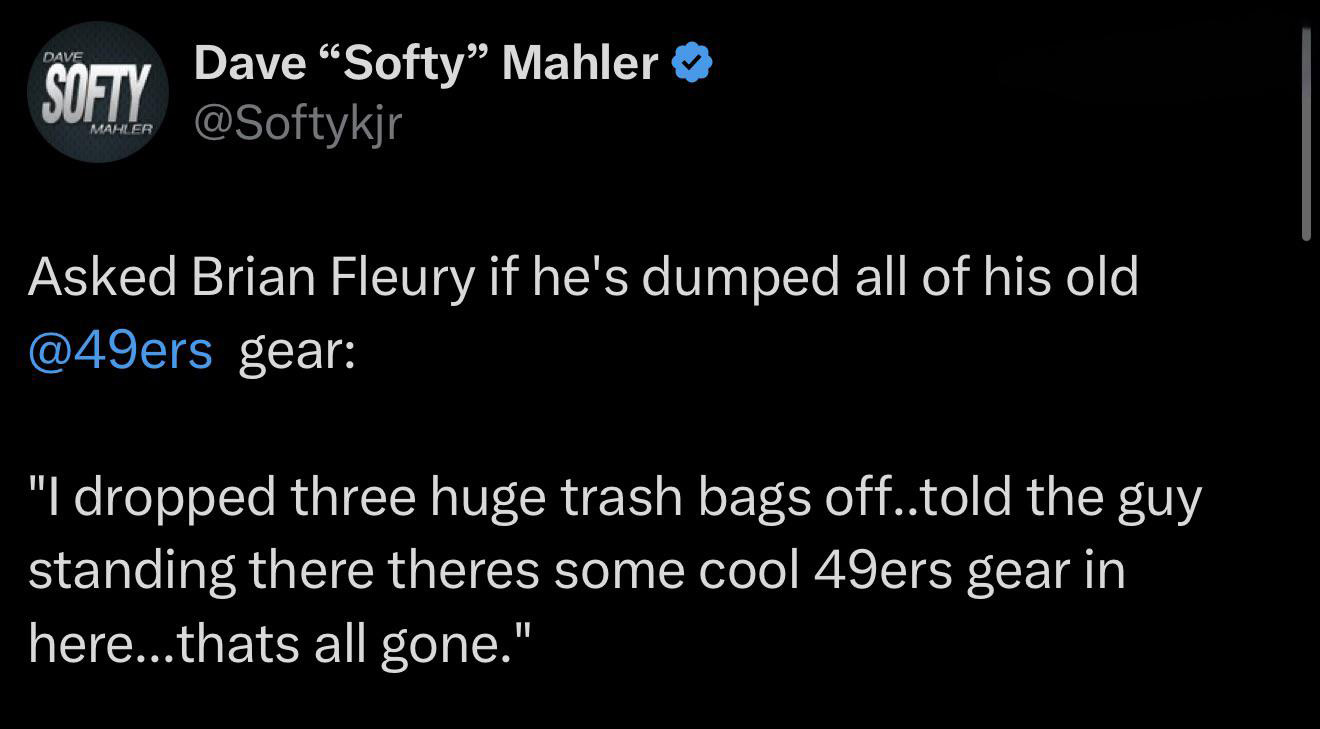The width and height of the screenshot is (1320, 729).
Task: Click the scrollbar thumb on right edge
Action: pyautogui.click(x=1306, y=134)
